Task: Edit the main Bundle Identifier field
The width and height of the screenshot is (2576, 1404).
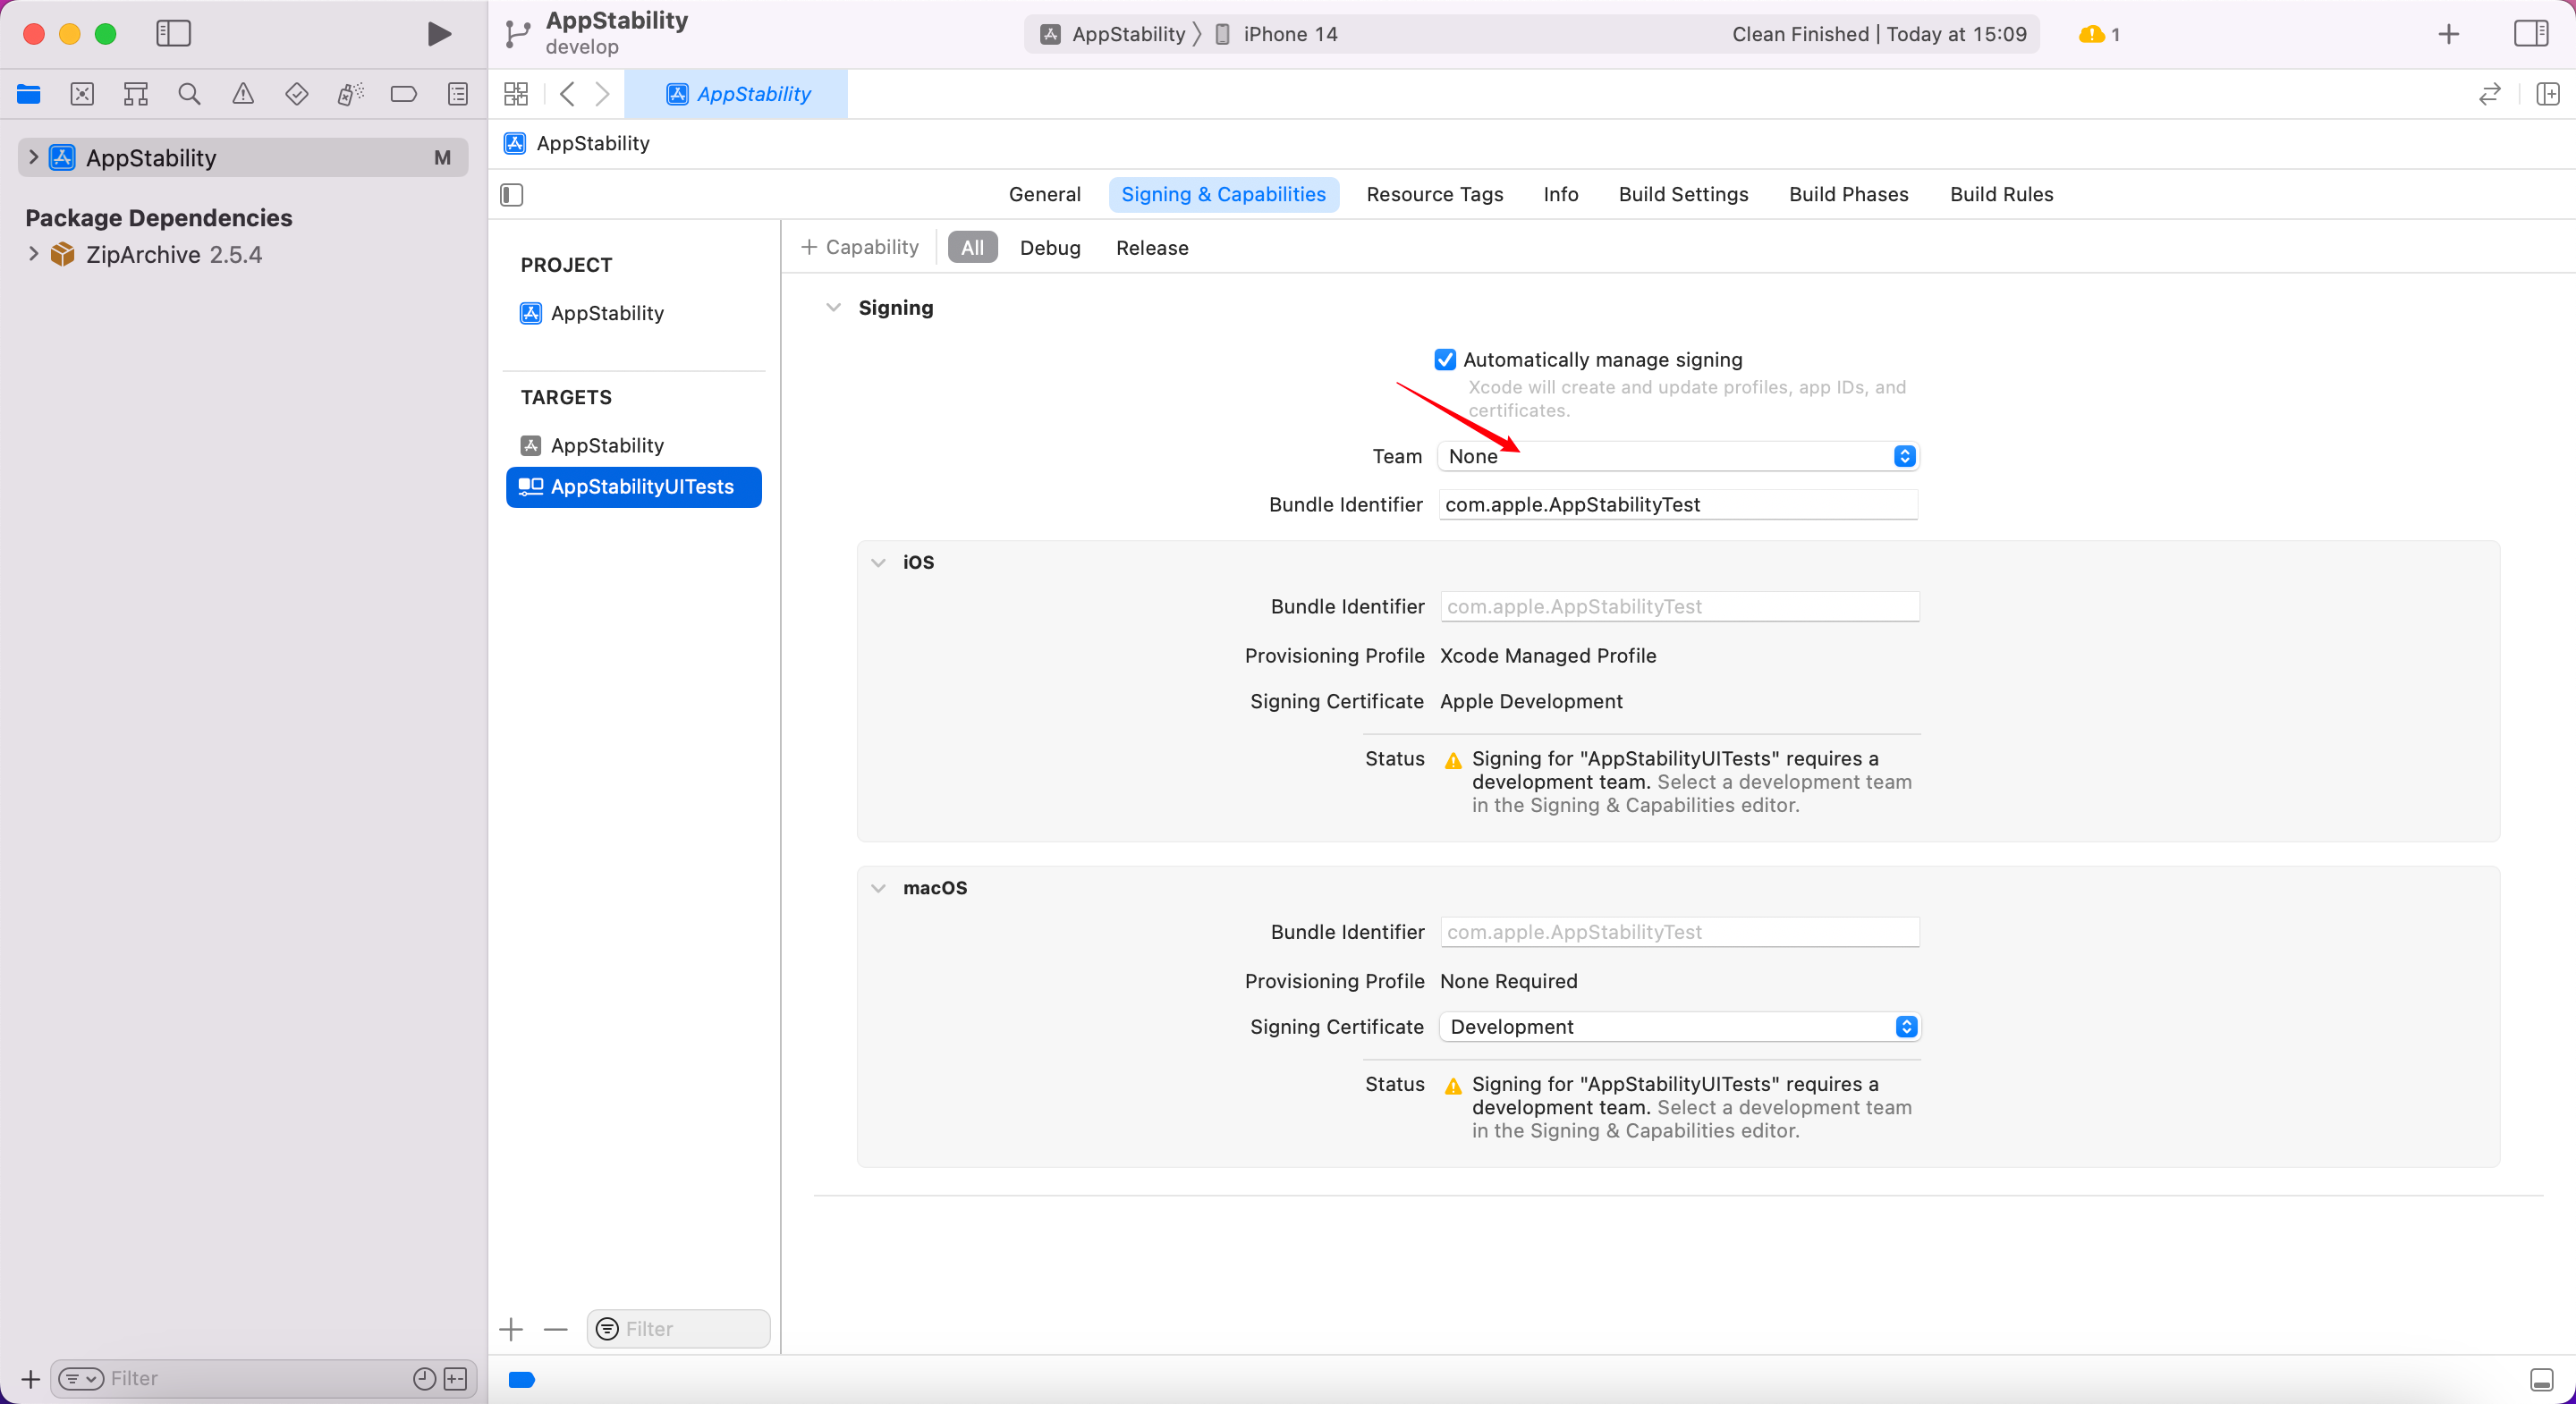Action: click(1677, 504)
